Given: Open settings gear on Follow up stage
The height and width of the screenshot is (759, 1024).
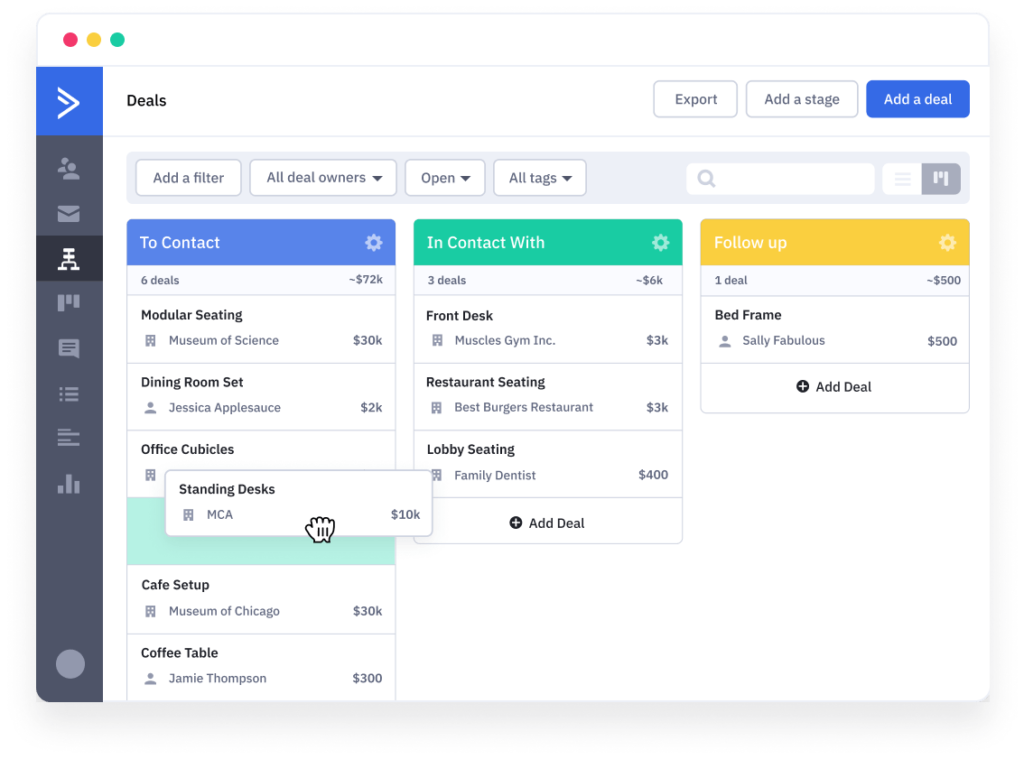Looking at the screenshot, I should coord(947,242).
